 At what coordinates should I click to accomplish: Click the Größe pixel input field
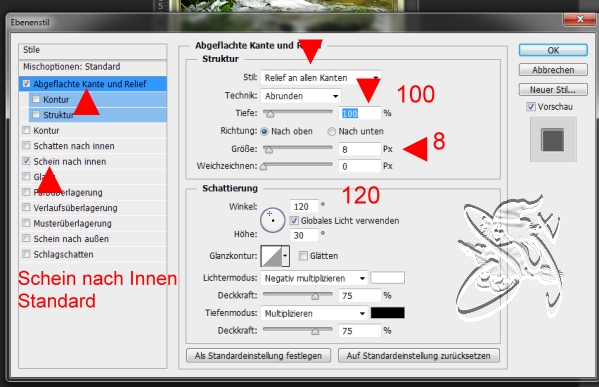[359, 149]
